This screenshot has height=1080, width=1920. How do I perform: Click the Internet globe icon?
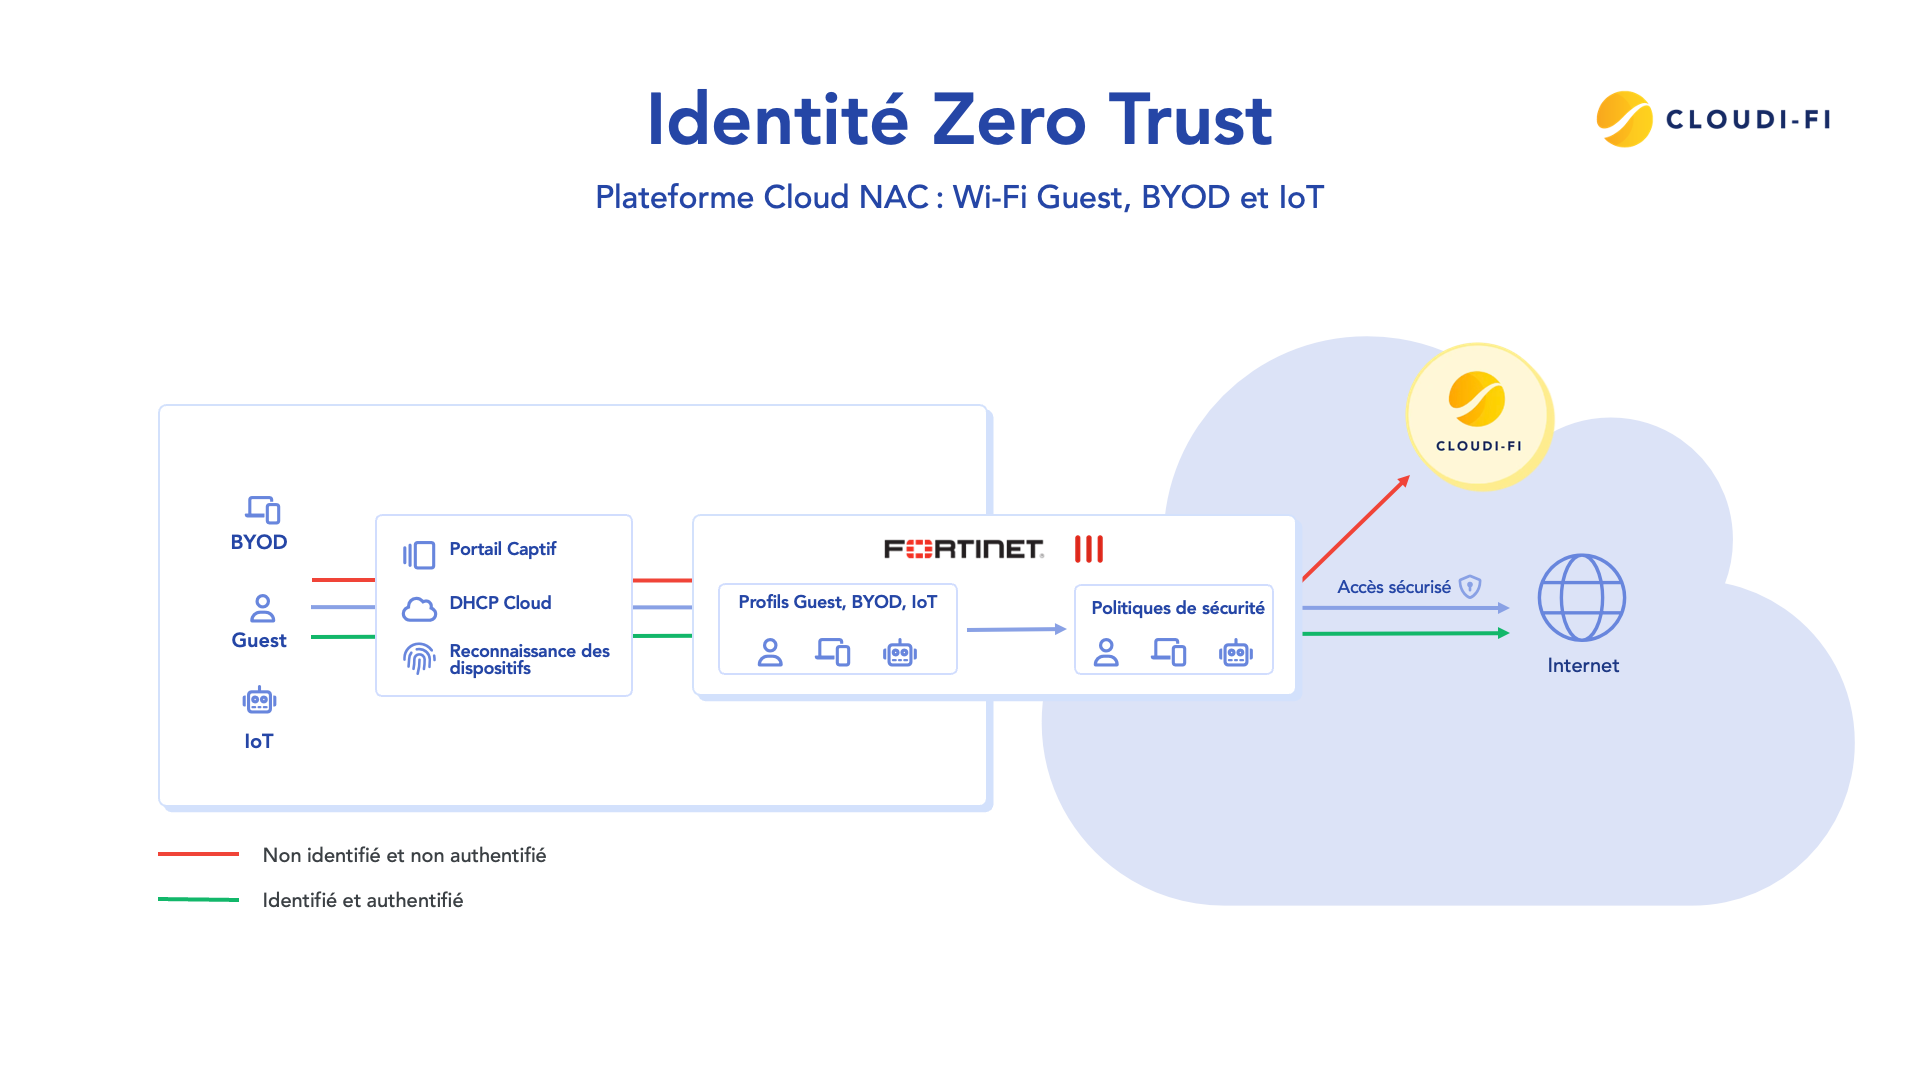point(1581,598)
